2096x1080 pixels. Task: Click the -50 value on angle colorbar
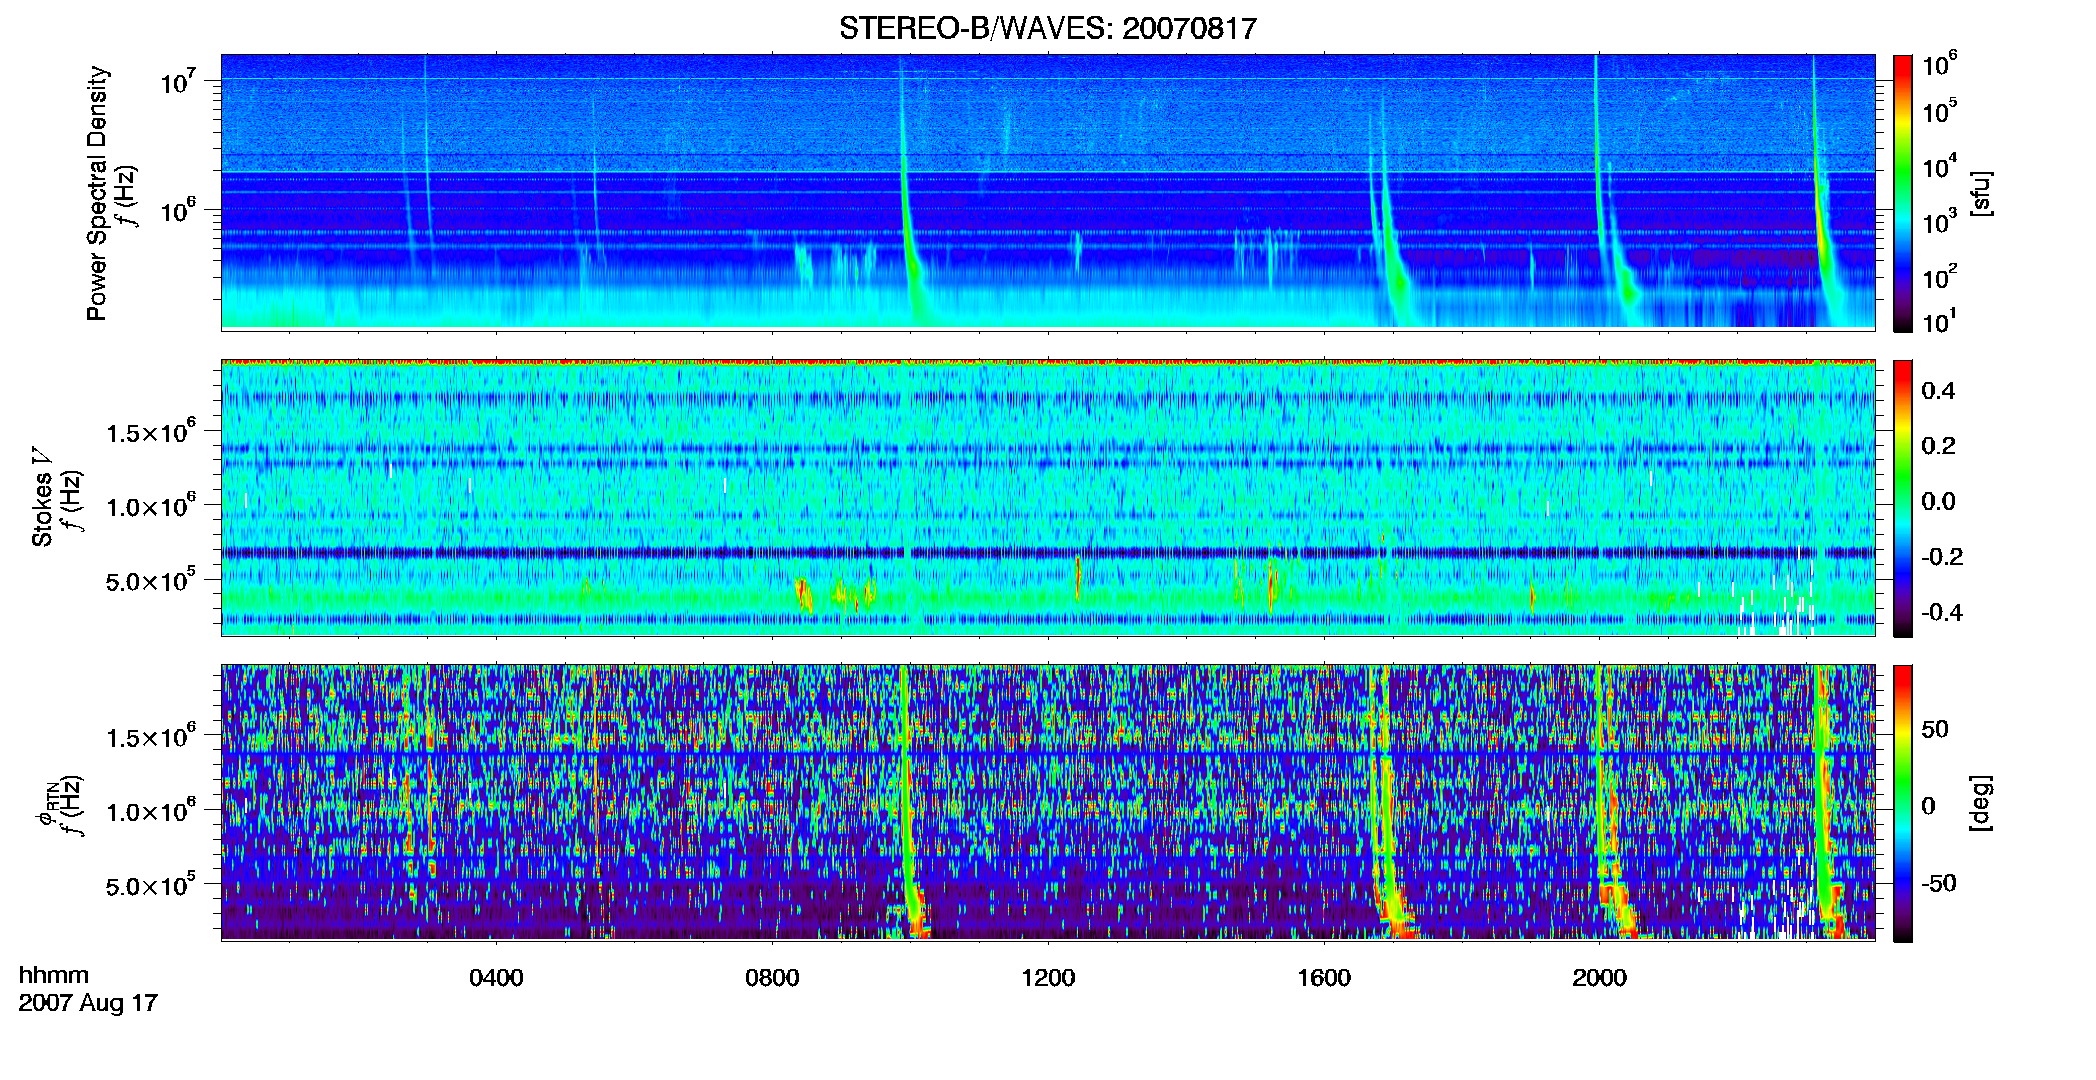[x=1939, y=883]
